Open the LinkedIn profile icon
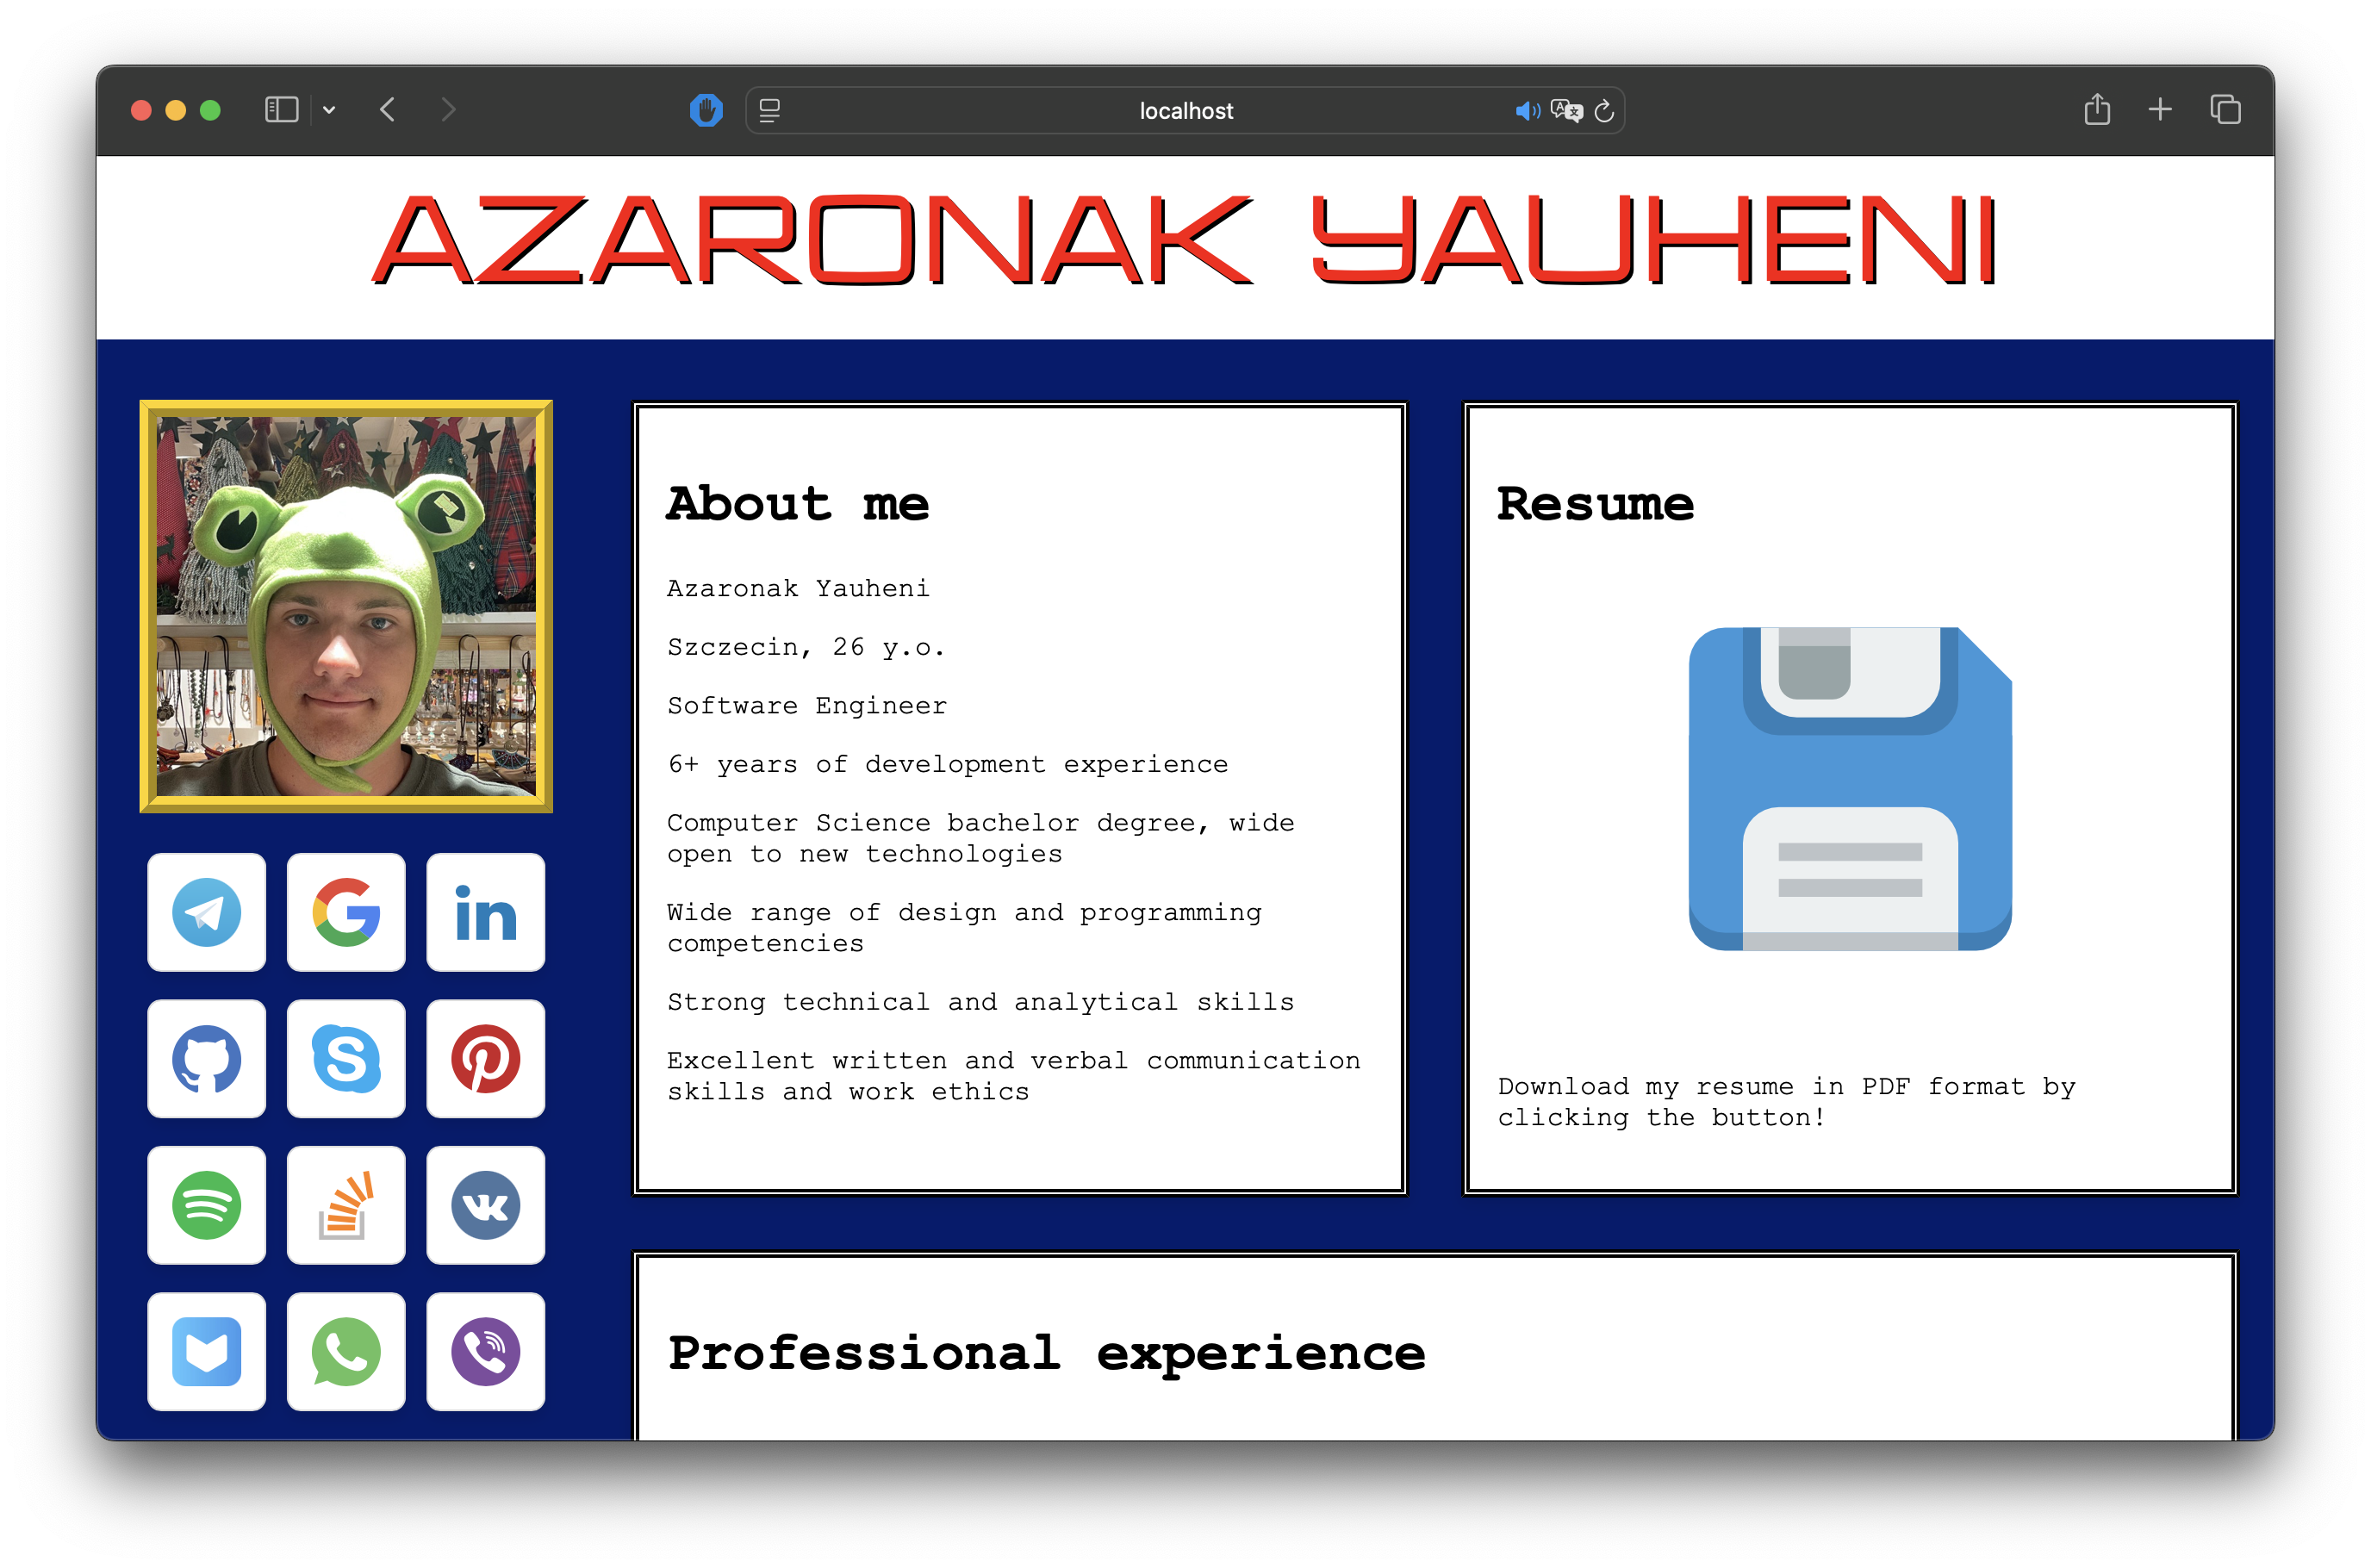2371x1568 pixels. click(x=485, y=912)
